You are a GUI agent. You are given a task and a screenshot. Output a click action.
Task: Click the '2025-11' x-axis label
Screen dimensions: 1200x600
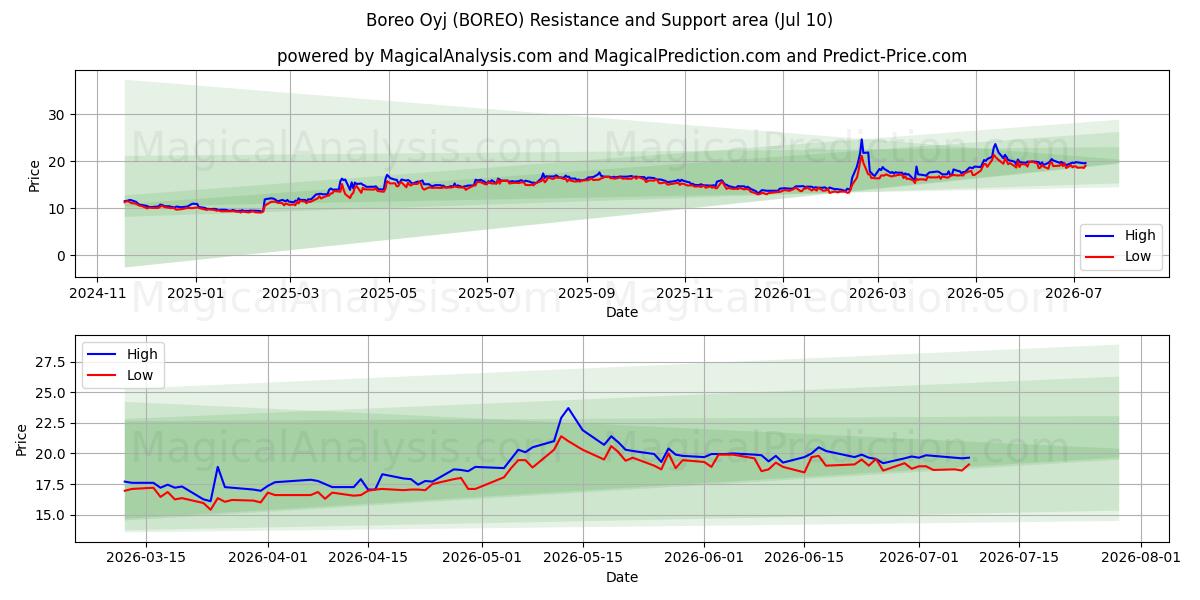tap(685, 295)
